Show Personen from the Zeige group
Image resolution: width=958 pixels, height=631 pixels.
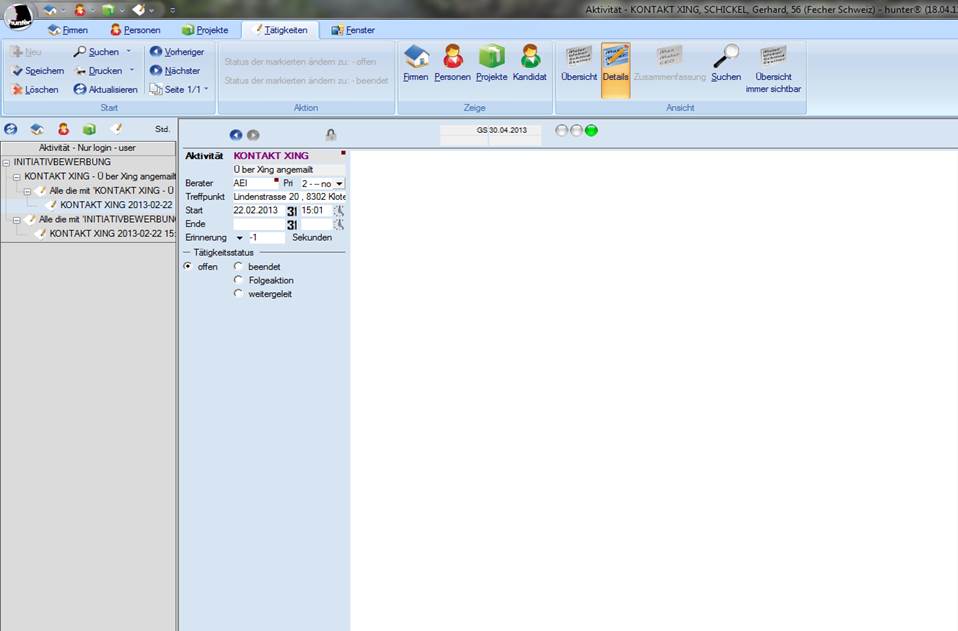pos(452,63)
